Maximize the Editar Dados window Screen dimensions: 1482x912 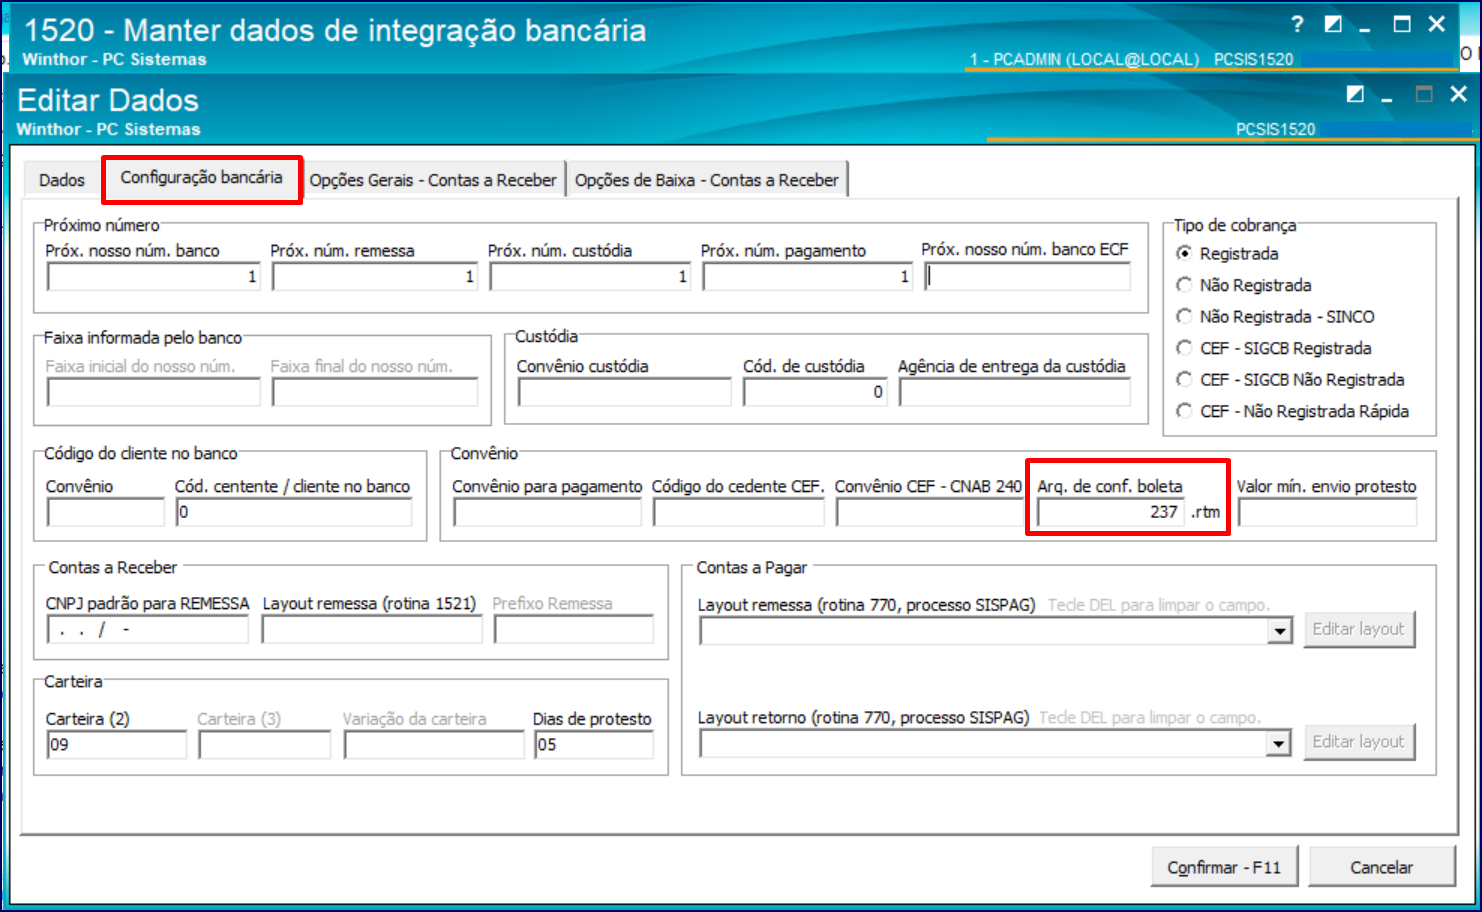(x=1423, y=94)
